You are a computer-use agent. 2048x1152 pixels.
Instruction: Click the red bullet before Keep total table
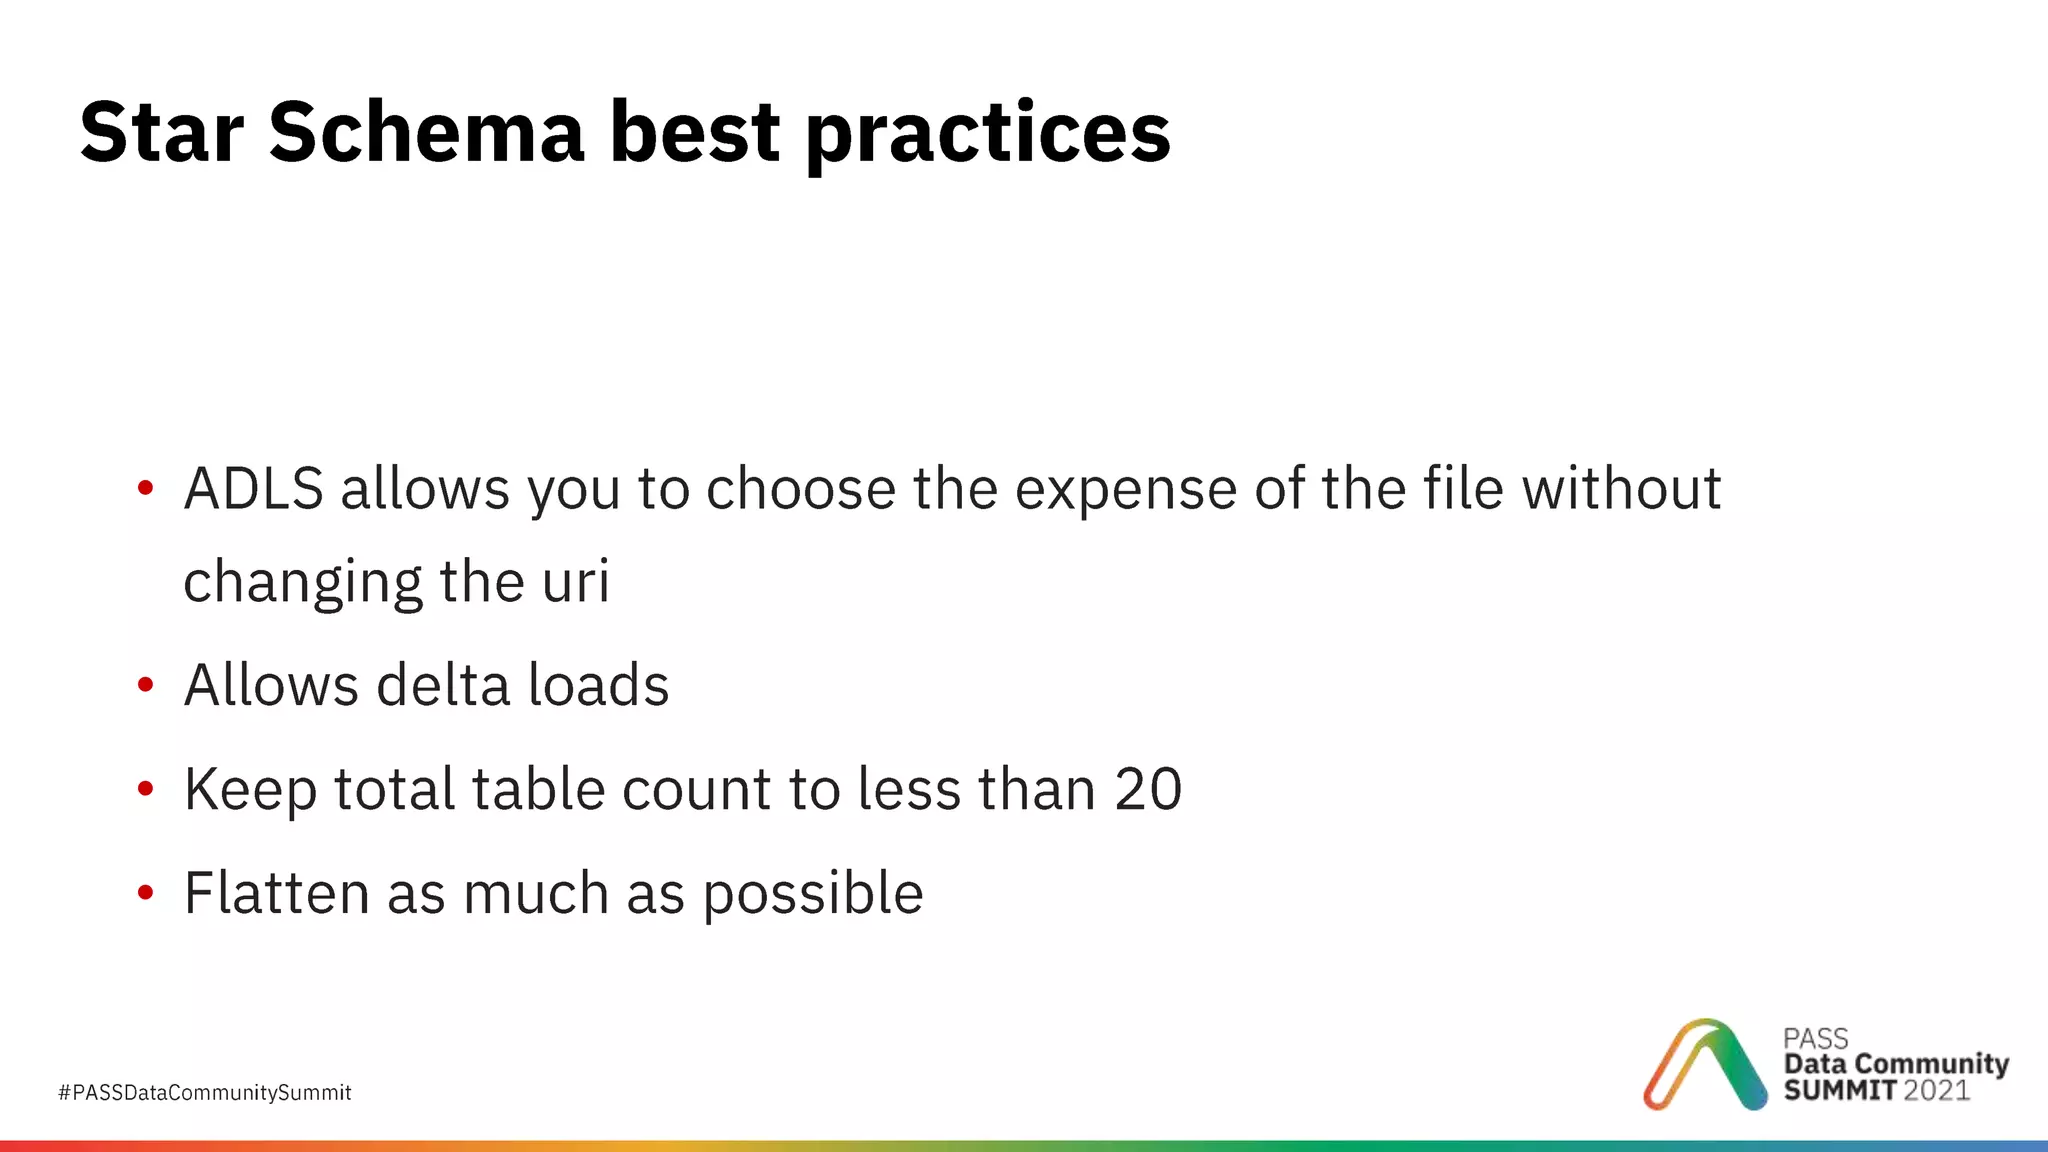(x=146, y=789)
